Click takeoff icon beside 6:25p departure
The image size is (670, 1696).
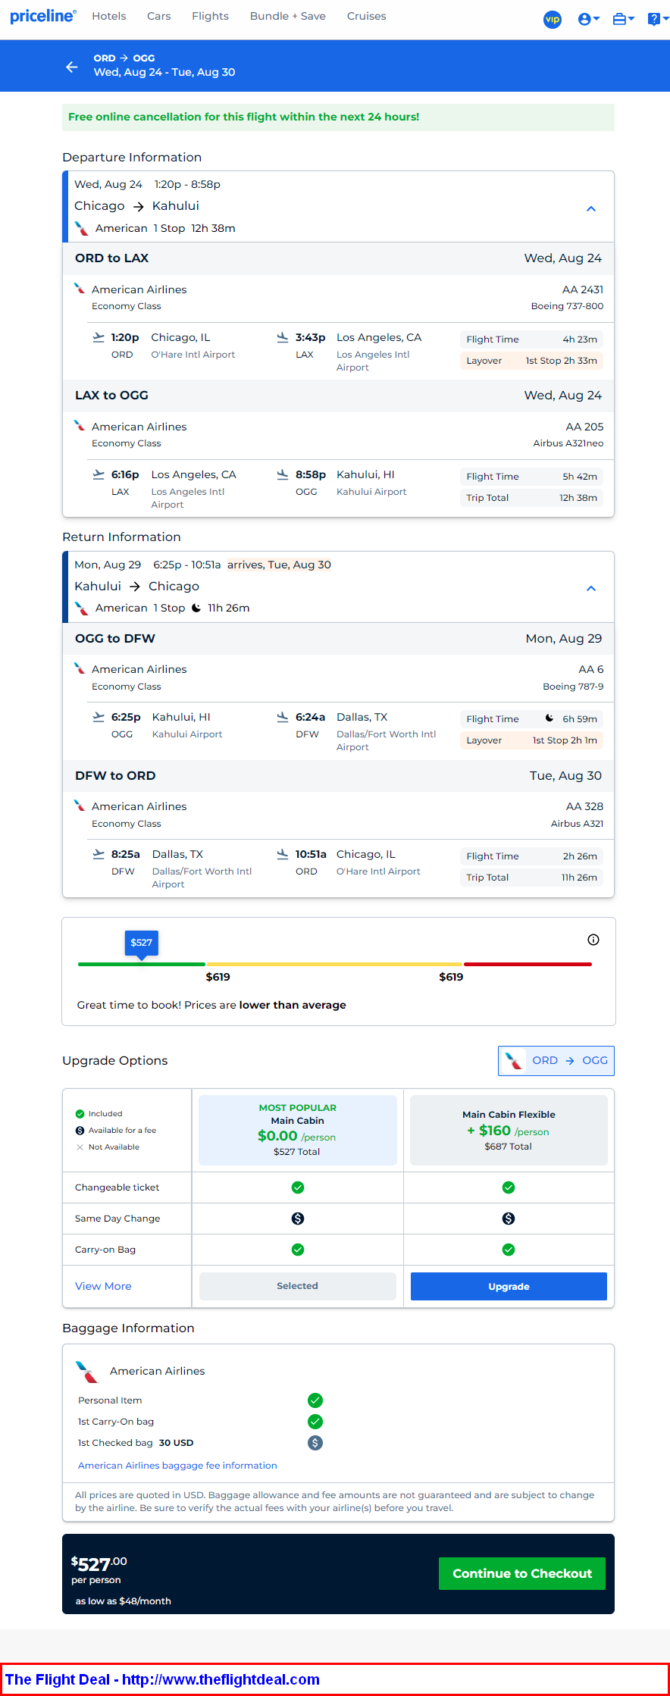98,717
